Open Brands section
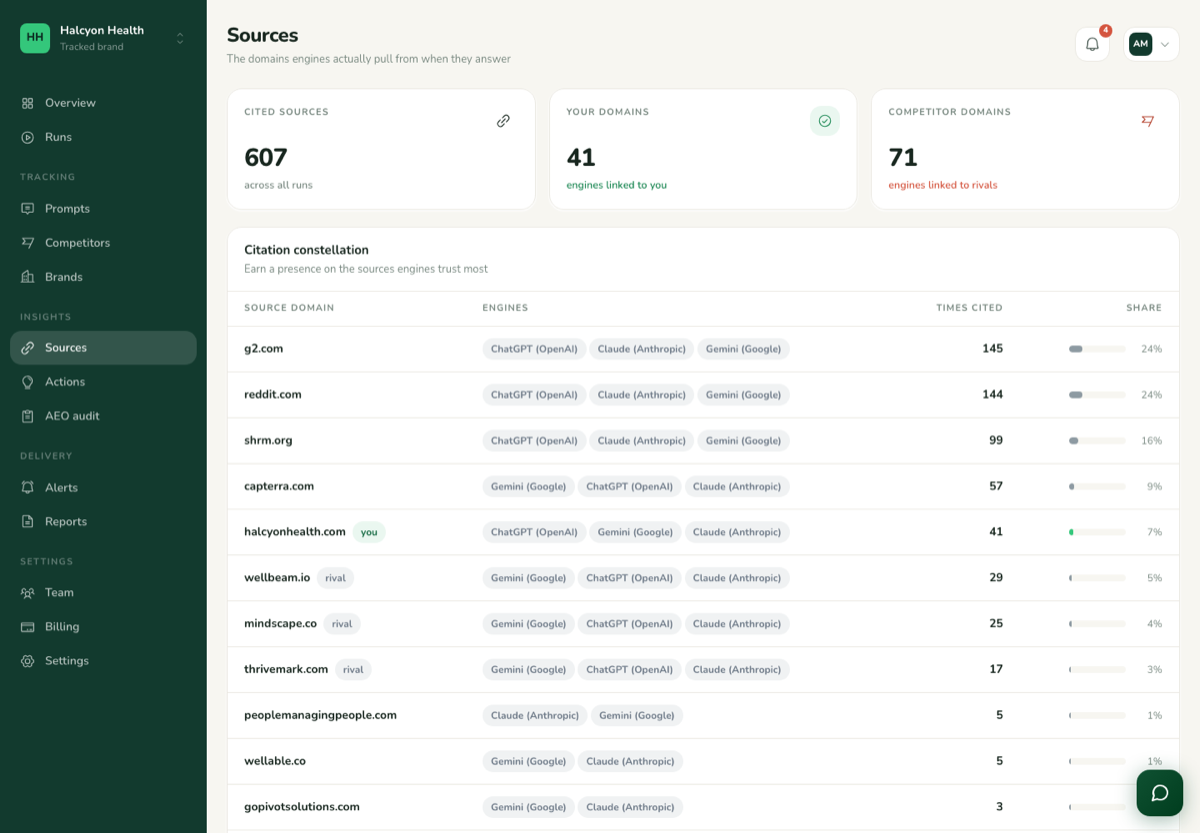Screen dimensions: 1200x833 [103, 277]
